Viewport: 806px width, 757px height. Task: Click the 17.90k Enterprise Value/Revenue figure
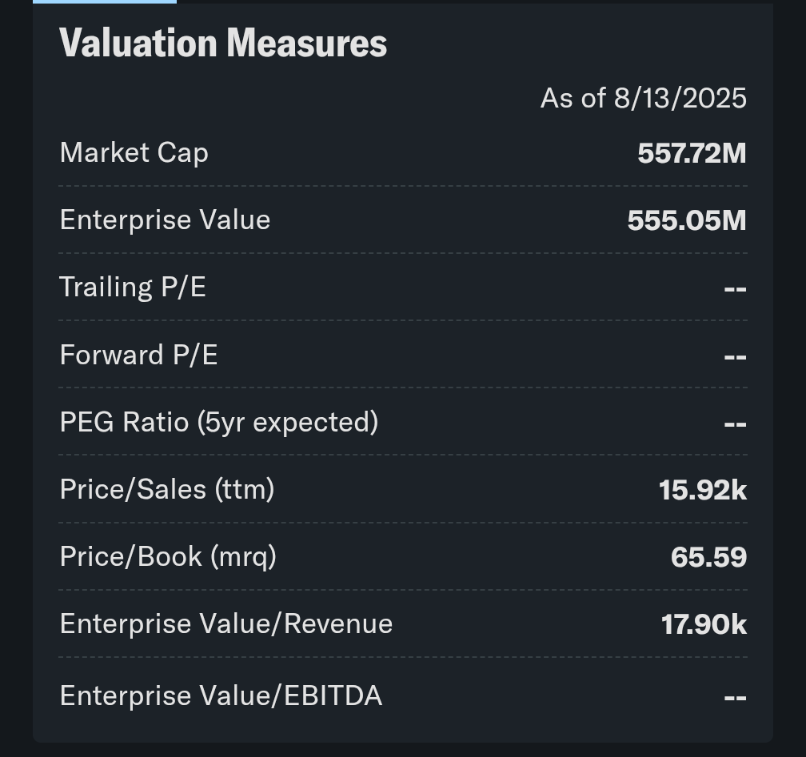pos(703,625)
